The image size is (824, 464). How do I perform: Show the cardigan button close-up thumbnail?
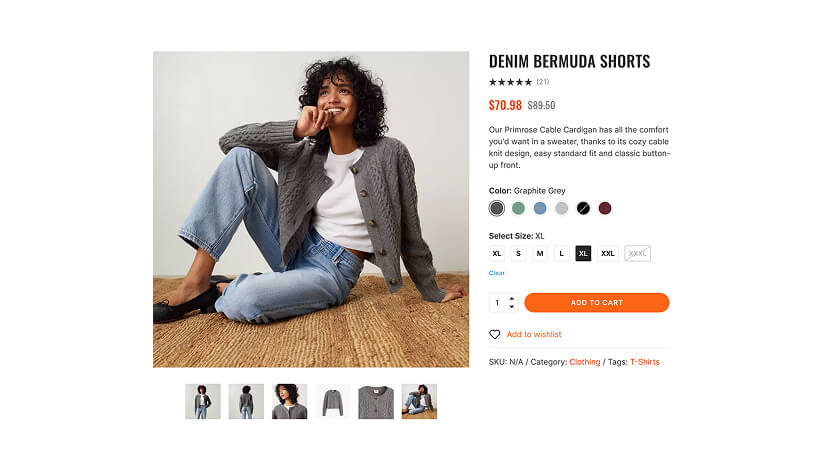(x=376, y=401)
